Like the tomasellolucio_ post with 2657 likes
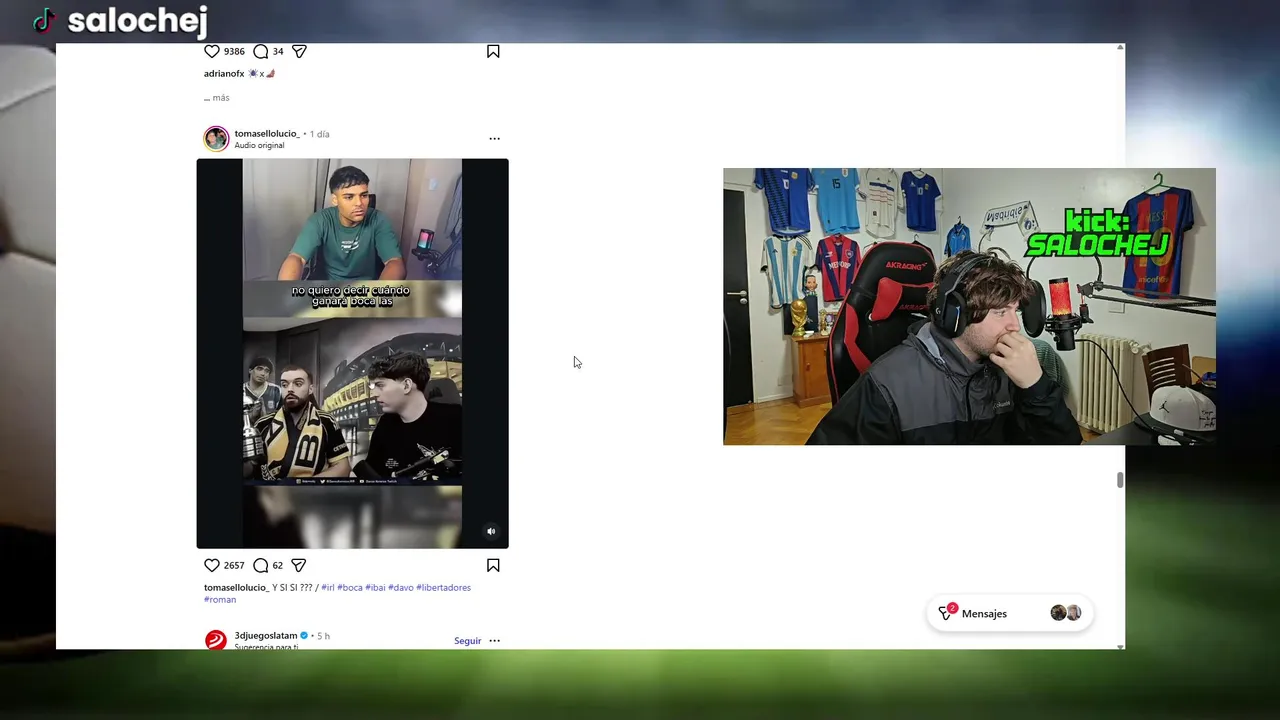The height and width of the screenshot is (720, 1280). 212,565
